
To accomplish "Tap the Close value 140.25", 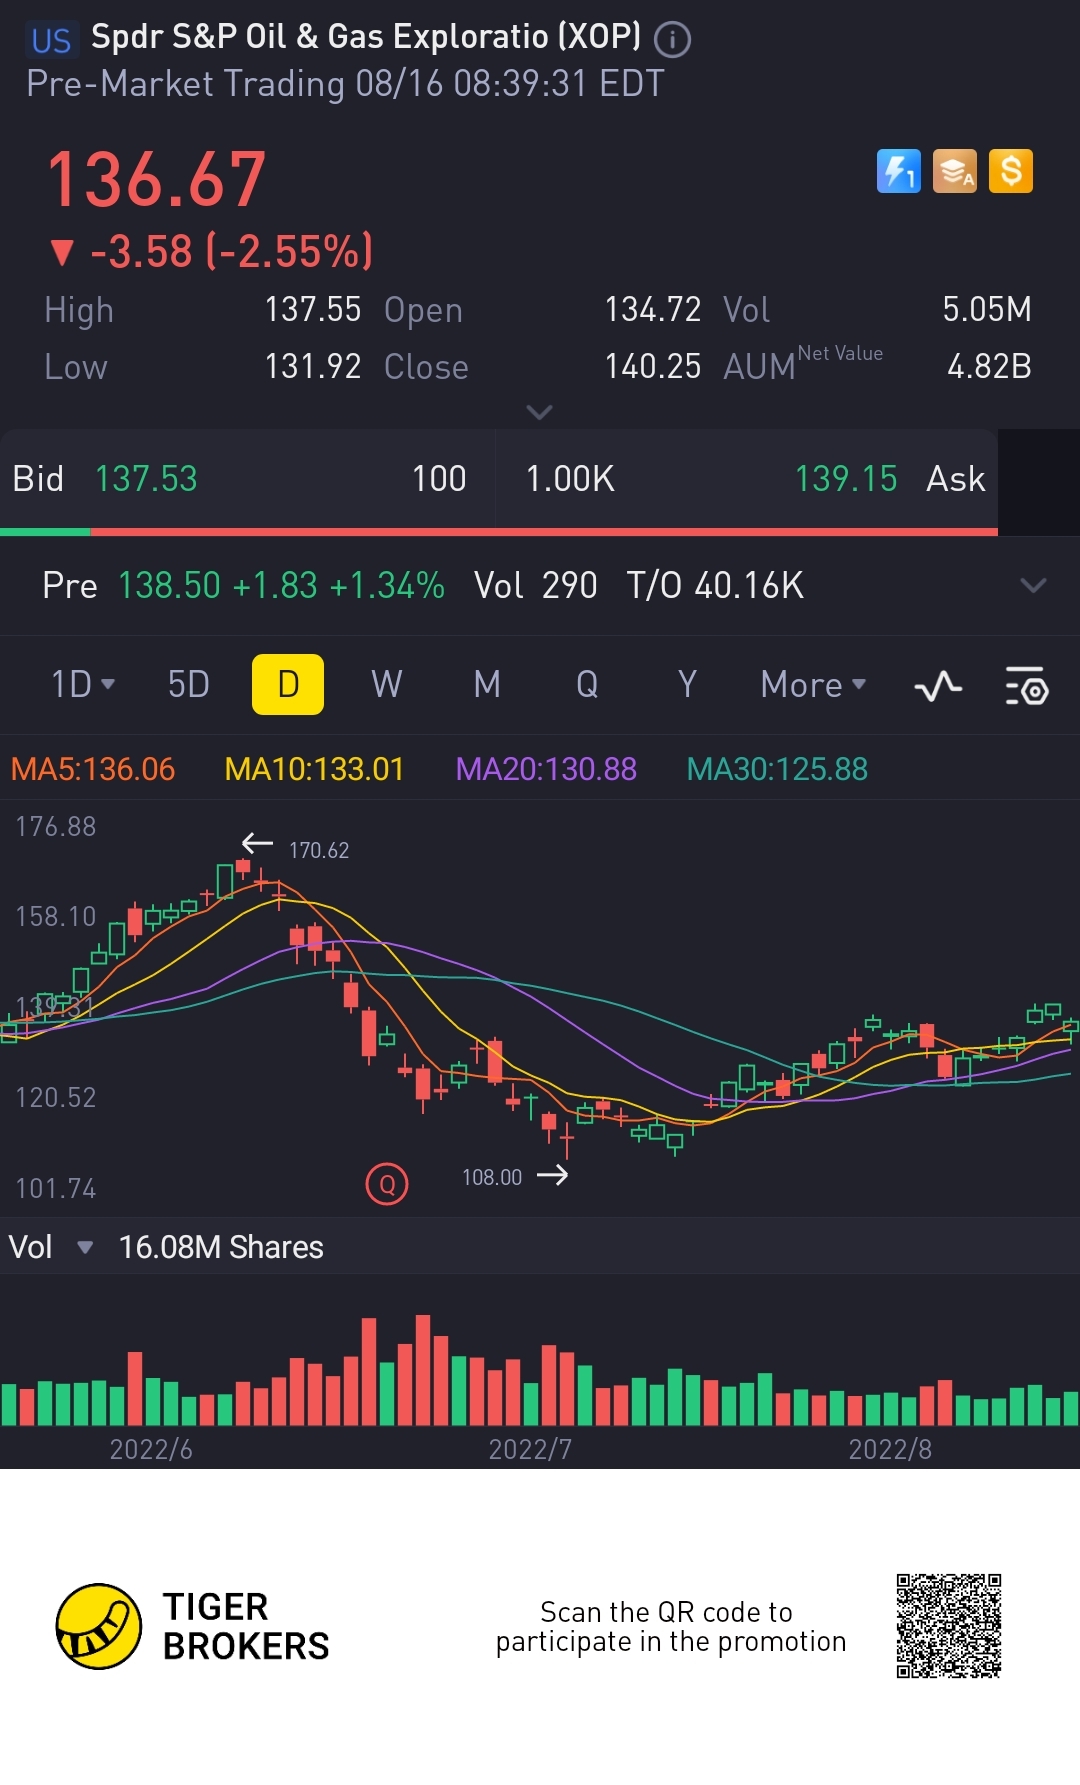I will pyautogui.click(x=653, y=367).
